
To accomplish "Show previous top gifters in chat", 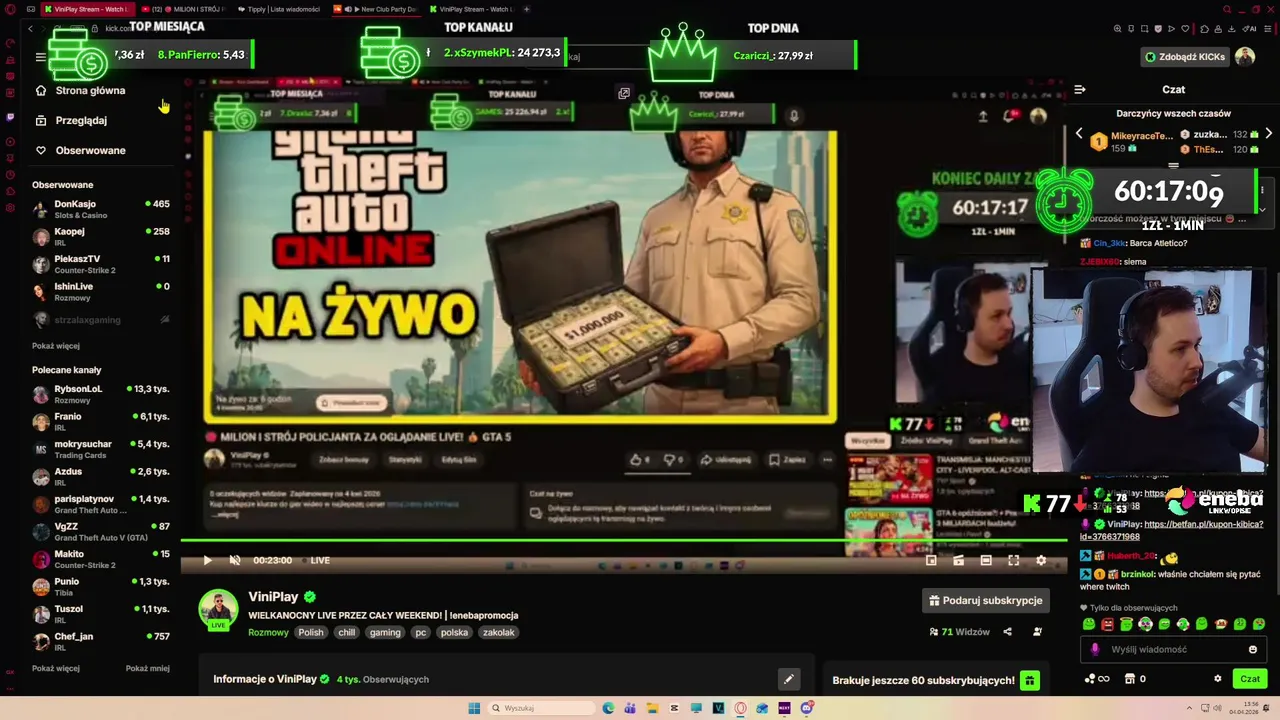I will 1079,133.
